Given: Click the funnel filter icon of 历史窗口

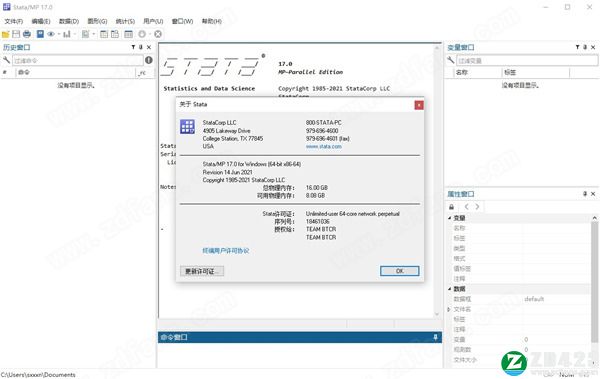Looking at the screenshot, I should click(x=133, y=47).
